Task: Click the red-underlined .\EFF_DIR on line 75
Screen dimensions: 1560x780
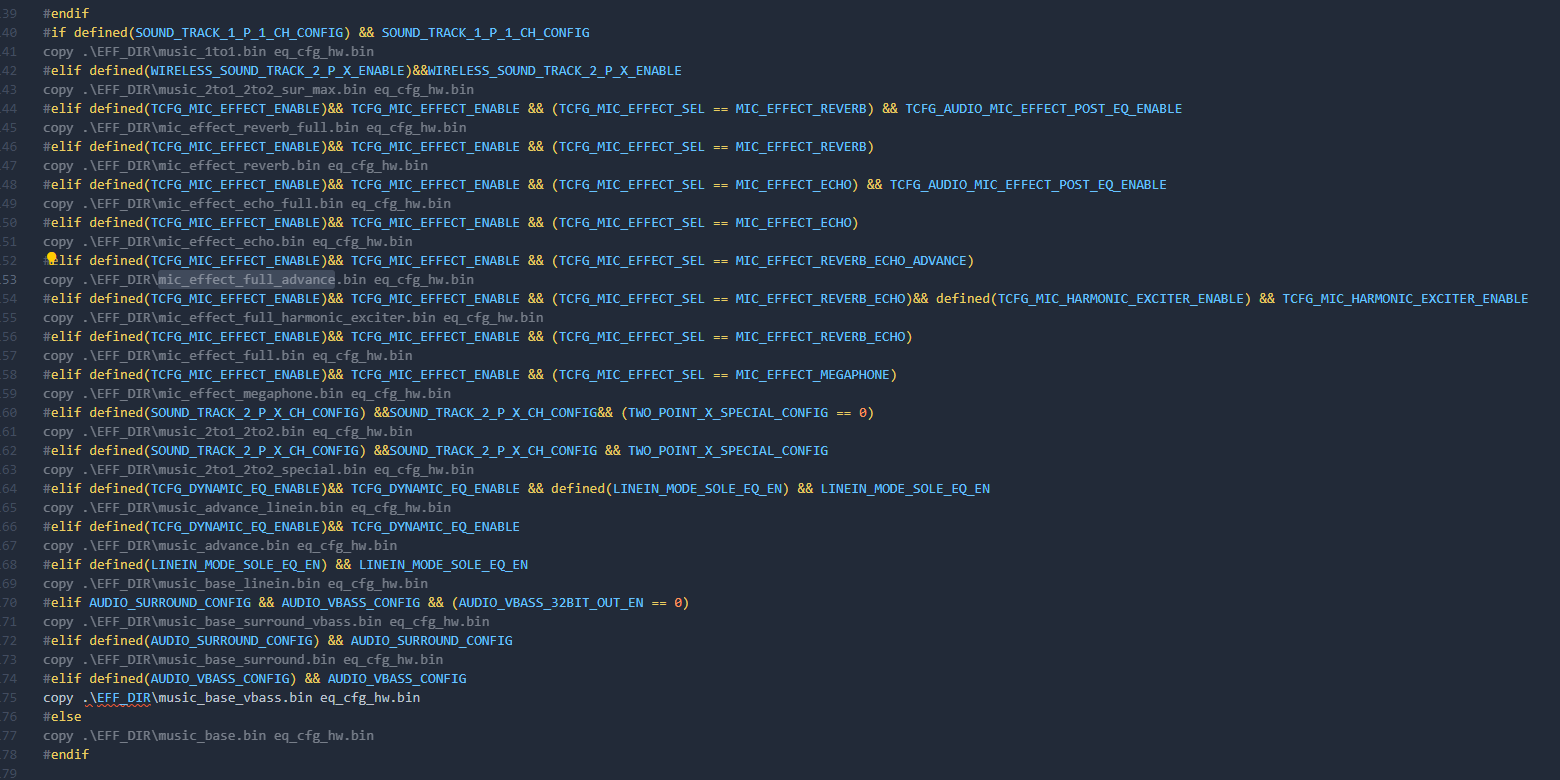Action: [x=116, y=697]
